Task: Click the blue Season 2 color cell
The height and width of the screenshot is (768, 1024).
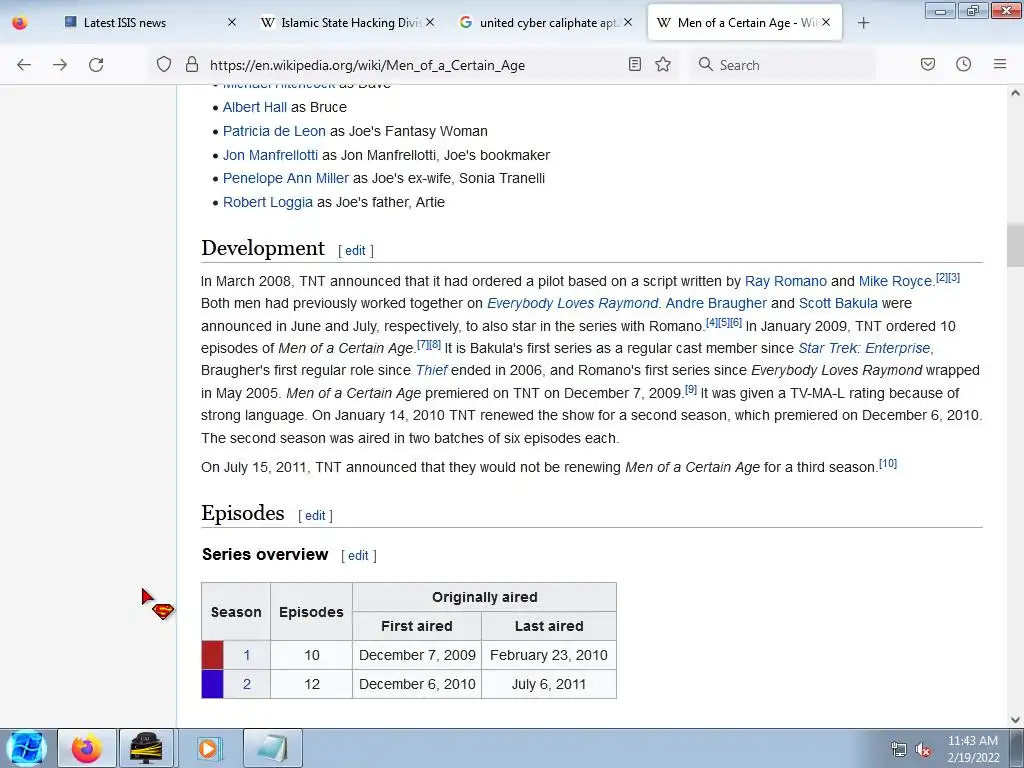Action: coord(212,684)
